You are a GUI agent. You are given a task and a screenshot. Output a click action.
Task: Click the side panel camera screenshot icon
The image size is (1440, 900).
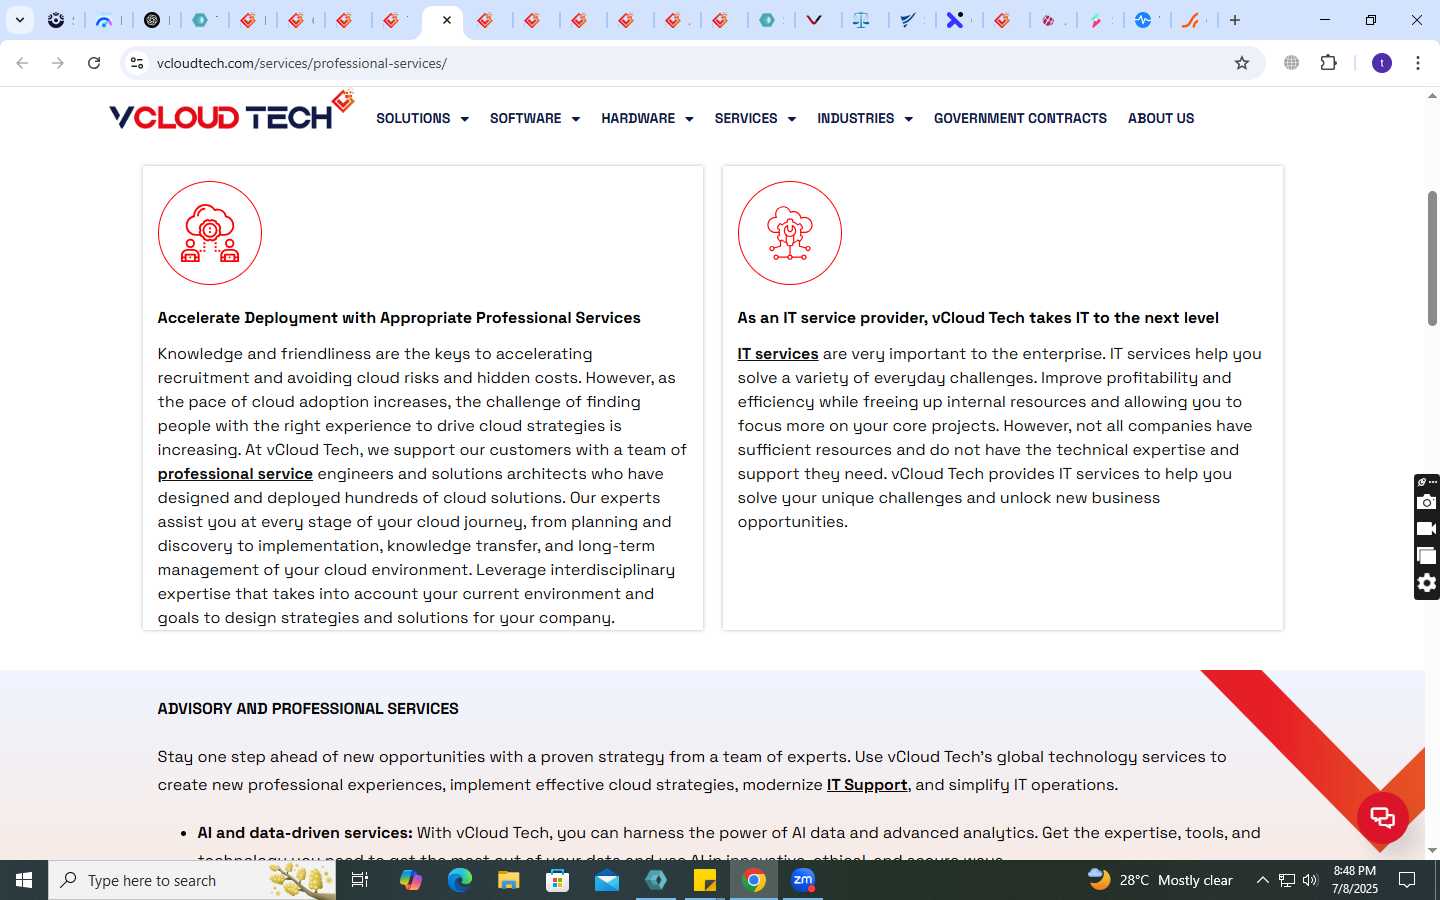click(1427, 502)
